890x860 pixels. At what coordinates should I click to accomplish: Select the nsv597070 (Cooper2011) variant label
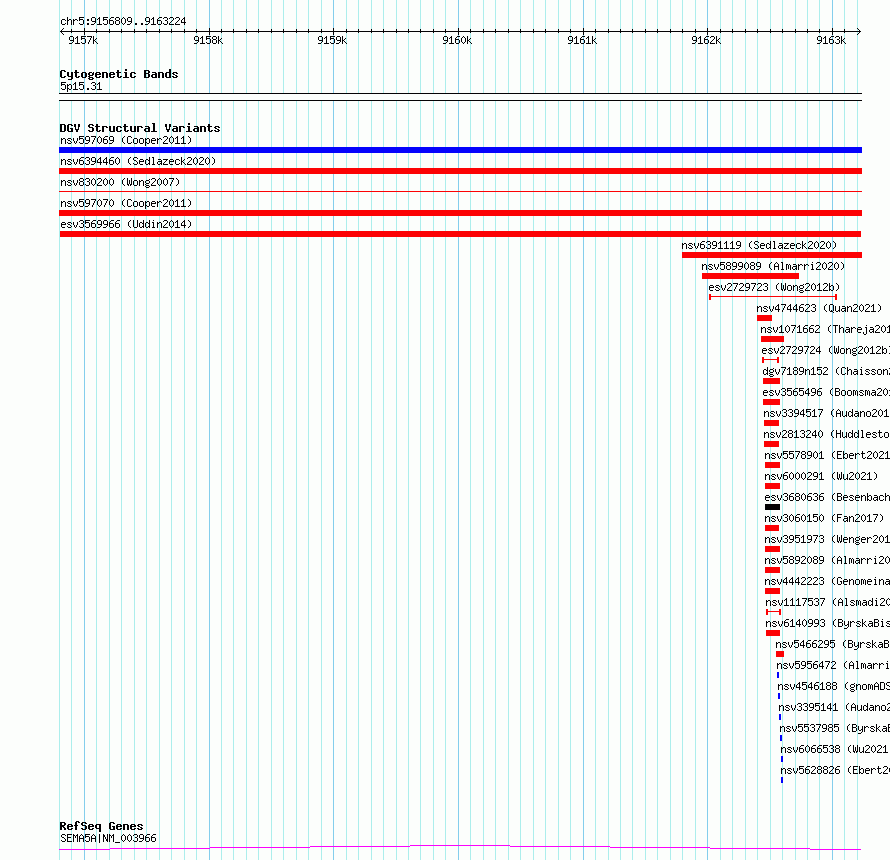(126, 203)
